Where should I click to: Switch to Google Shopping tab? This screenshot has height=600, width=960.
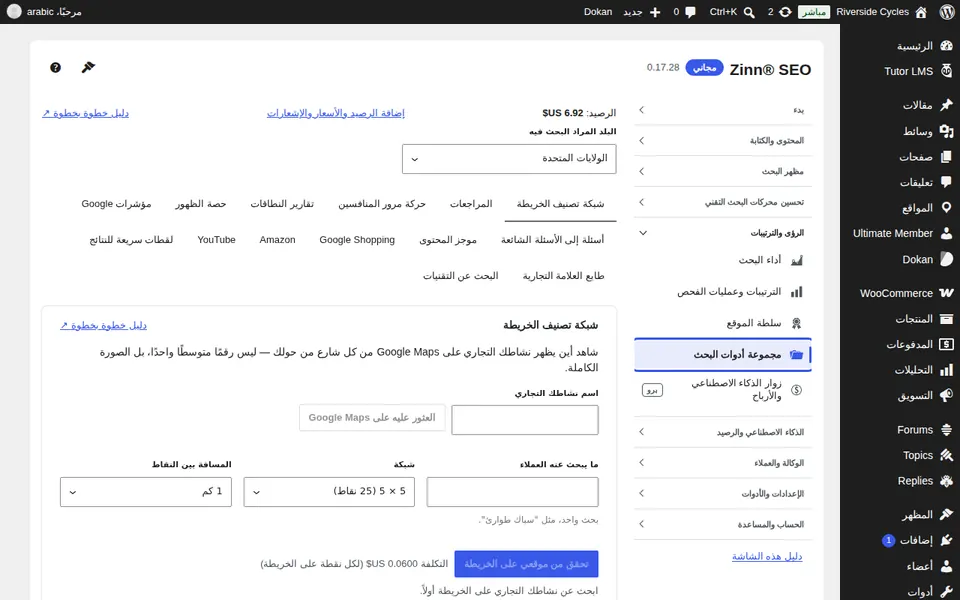[357, 240]
